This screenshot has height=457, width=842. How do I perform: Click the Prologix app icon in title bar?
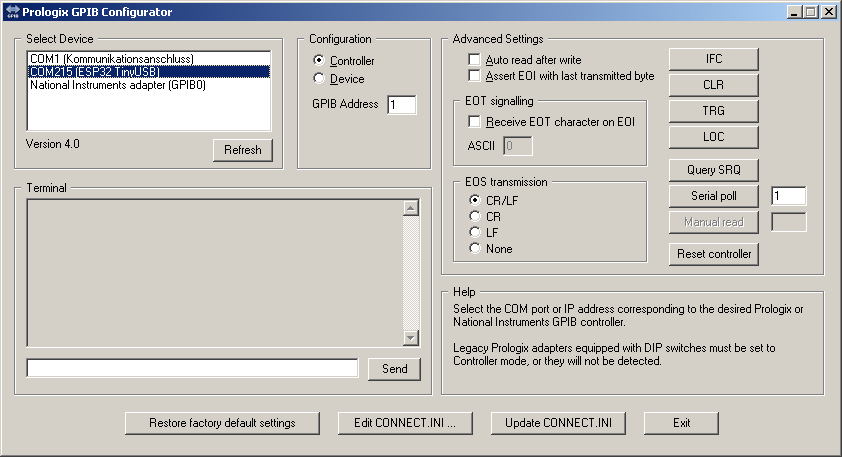click(x=12, y=12)
